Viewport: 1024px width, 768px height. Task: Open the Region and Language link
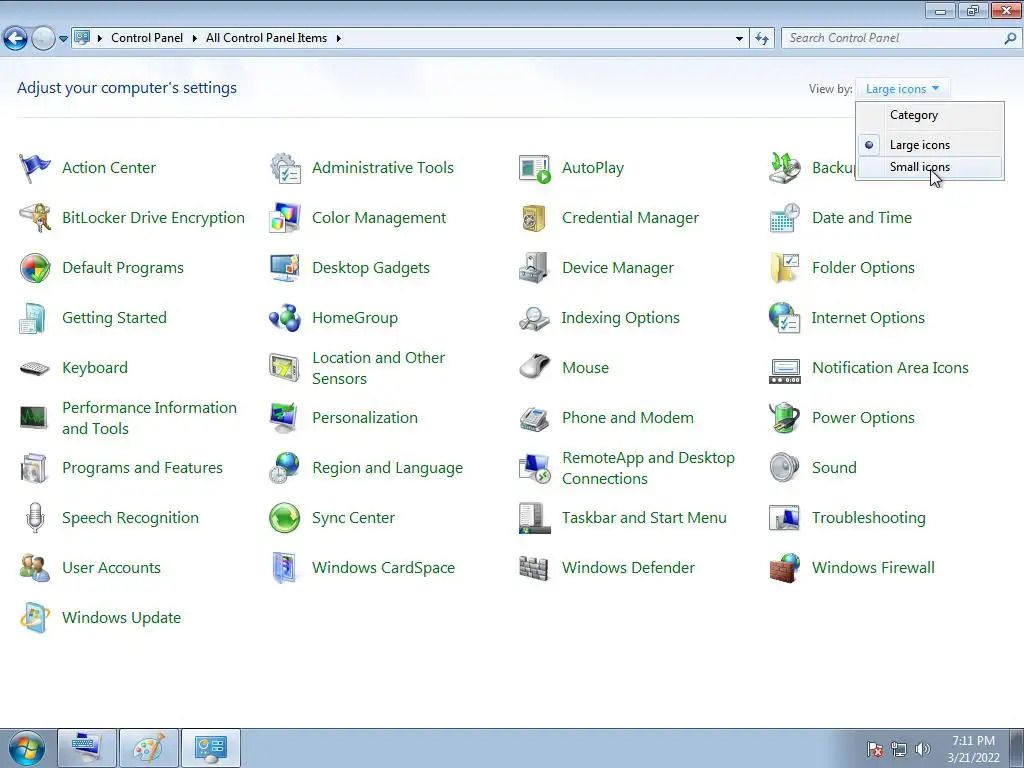pyautogui.click(x=387, y=468)
